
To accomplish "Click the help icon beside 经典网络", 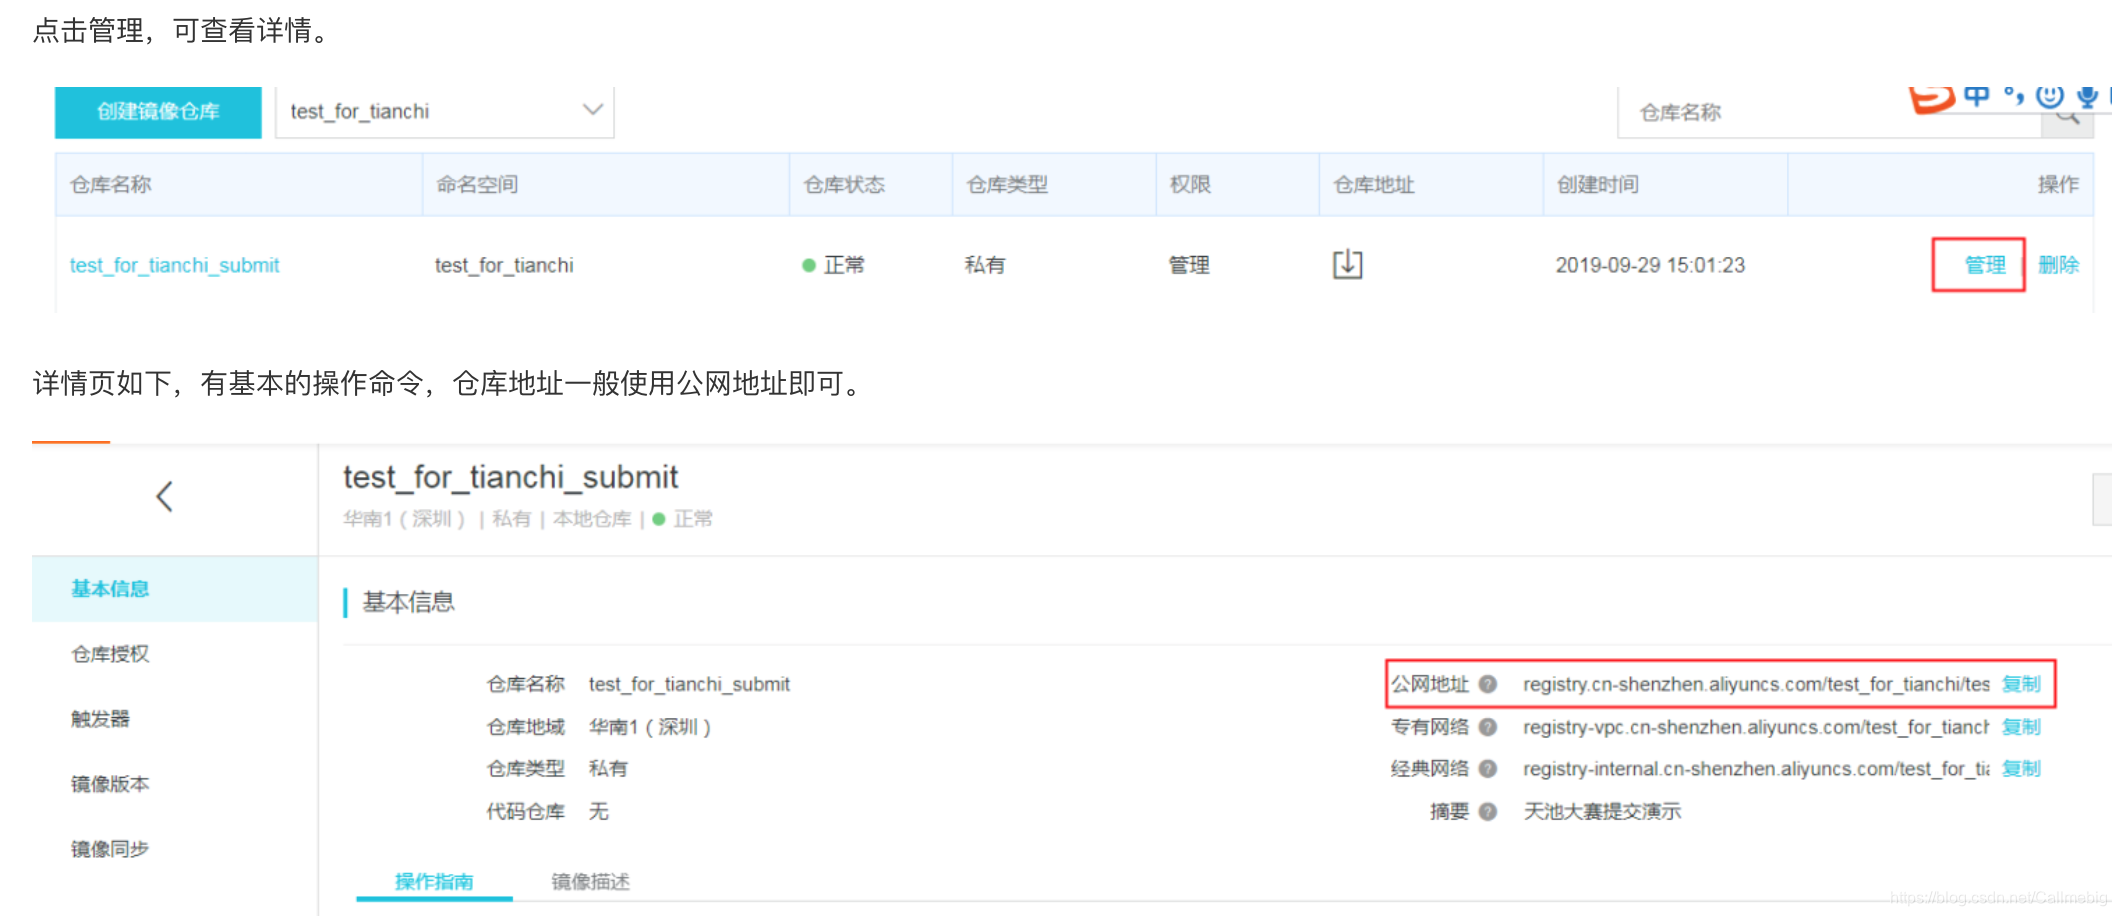I will [x=1487, y=768].
